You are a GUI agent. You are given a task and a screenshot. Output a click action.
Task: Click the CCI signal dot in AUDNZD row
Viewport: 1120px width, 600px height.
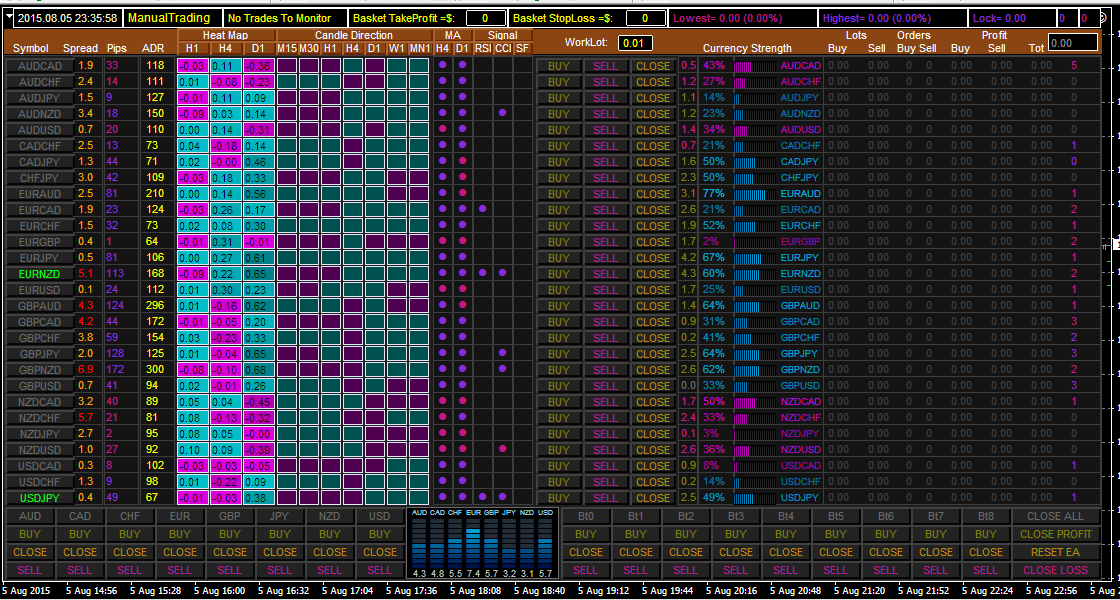tap(503, 114)
